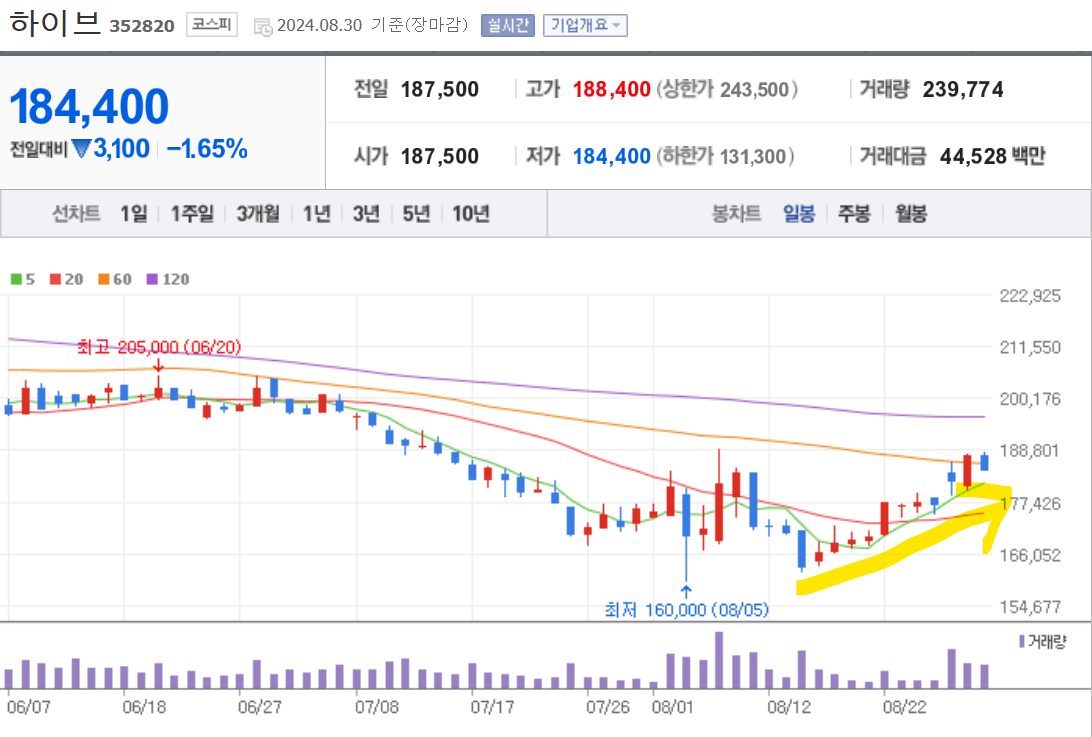Click the 154,677 price axis label

coord(1031,607)
